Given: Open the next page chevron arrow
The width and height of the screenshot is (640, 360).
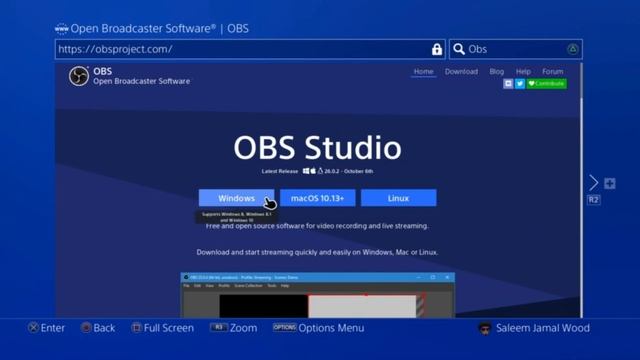Looking at the screenshot, I should click(x=593, y=183).
